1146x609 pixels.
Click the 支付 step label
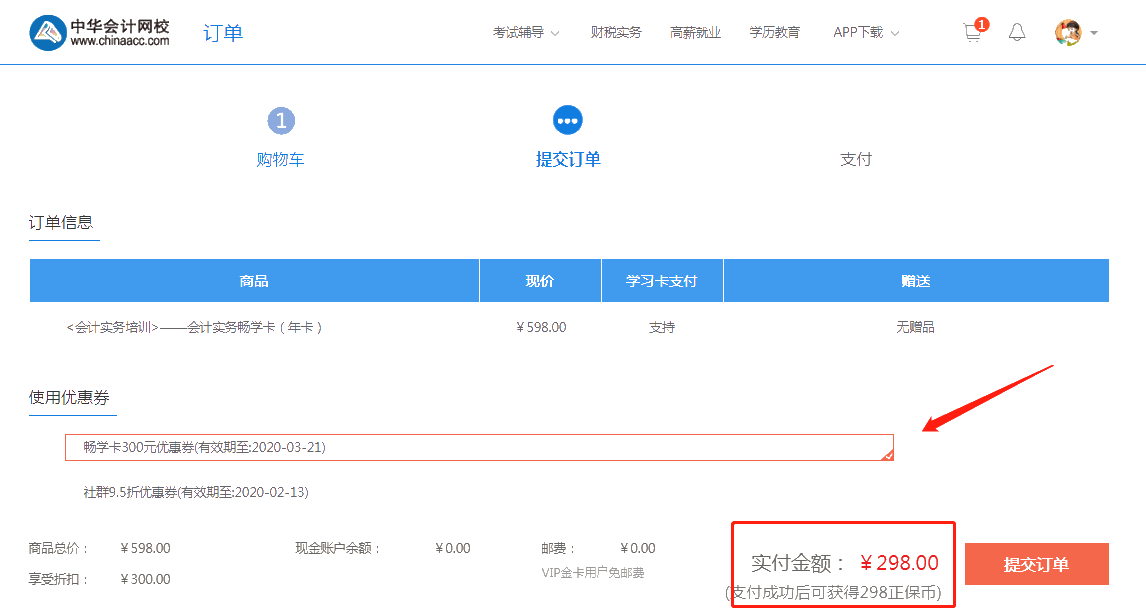coord(856,159)
